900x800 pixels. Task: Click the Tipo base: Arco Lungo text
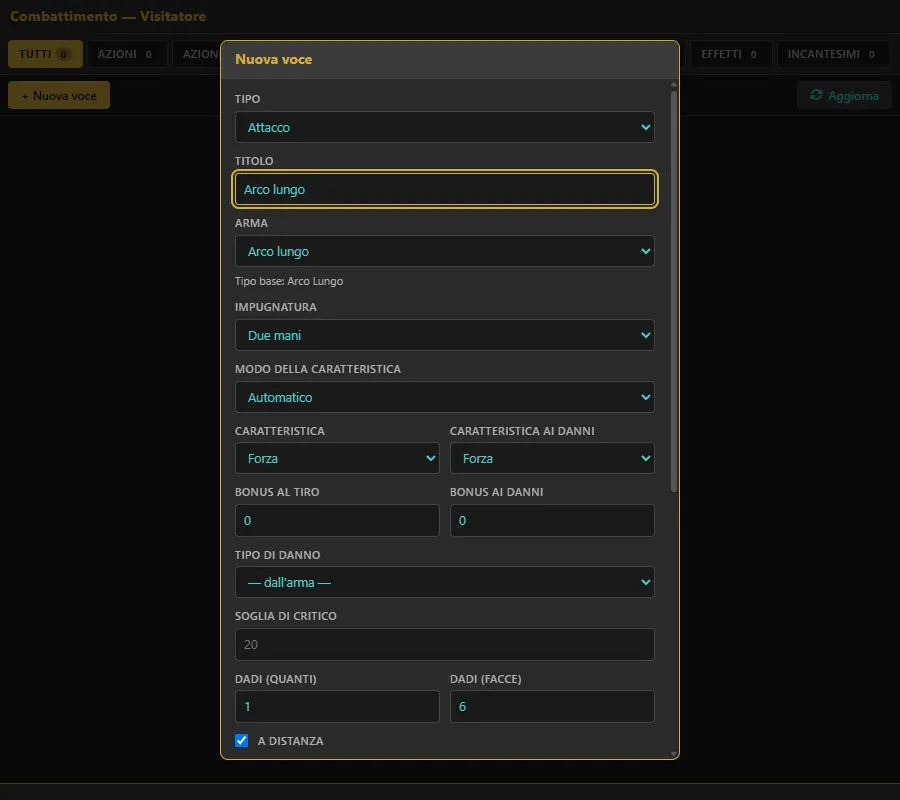pos(289,281)
